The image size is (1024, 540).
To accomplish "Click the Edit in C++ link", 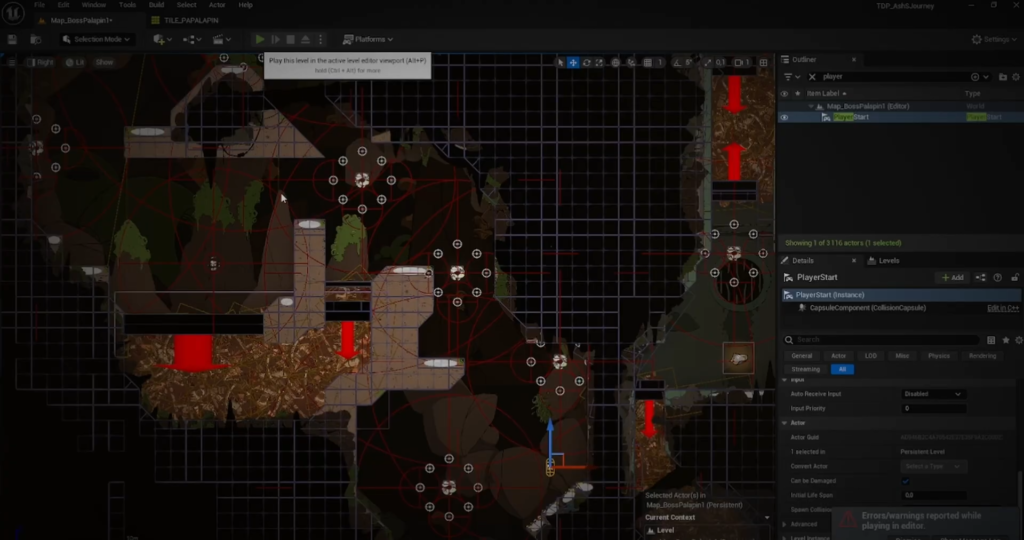I will tap(1002, 308).
